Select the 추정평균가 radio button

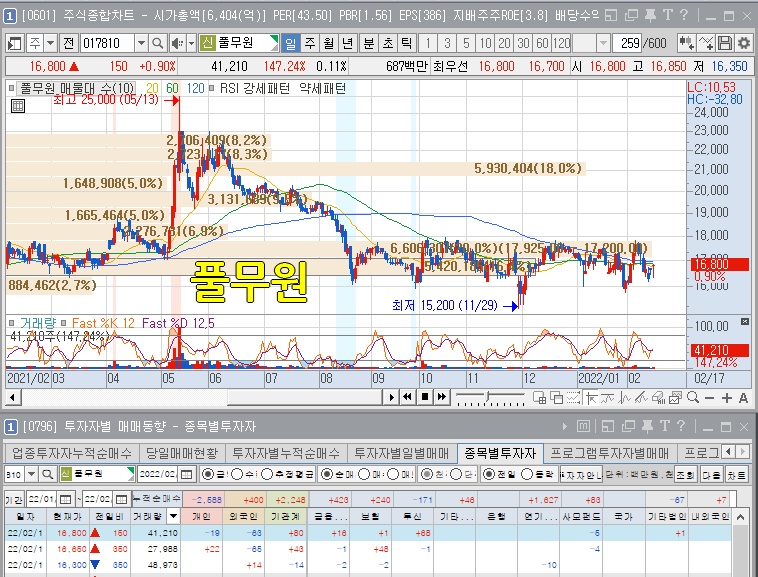click(x=267, y=474)
